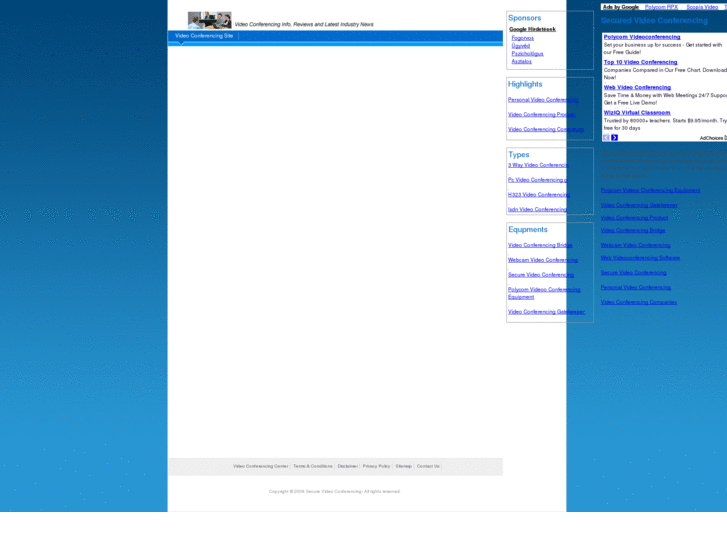Open Video Conferencing Bridge under Equpments

[540, 245]
